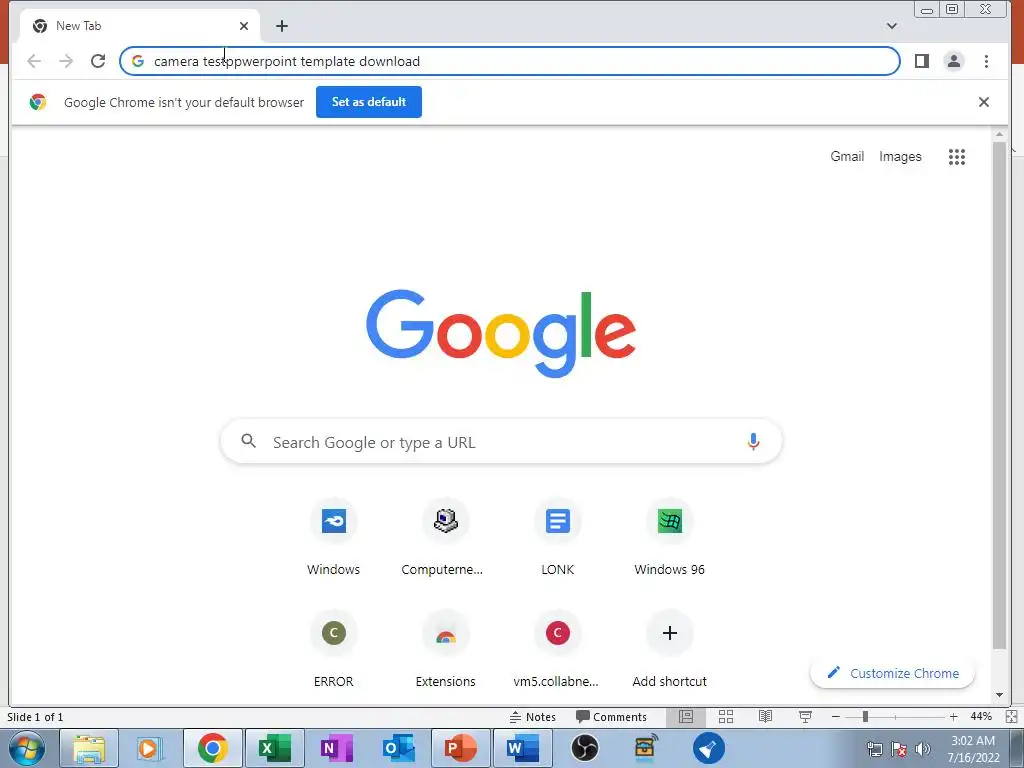Click the 44% zoom level
The height and width of the screenshot is (768, 1024).
point(981,717)
